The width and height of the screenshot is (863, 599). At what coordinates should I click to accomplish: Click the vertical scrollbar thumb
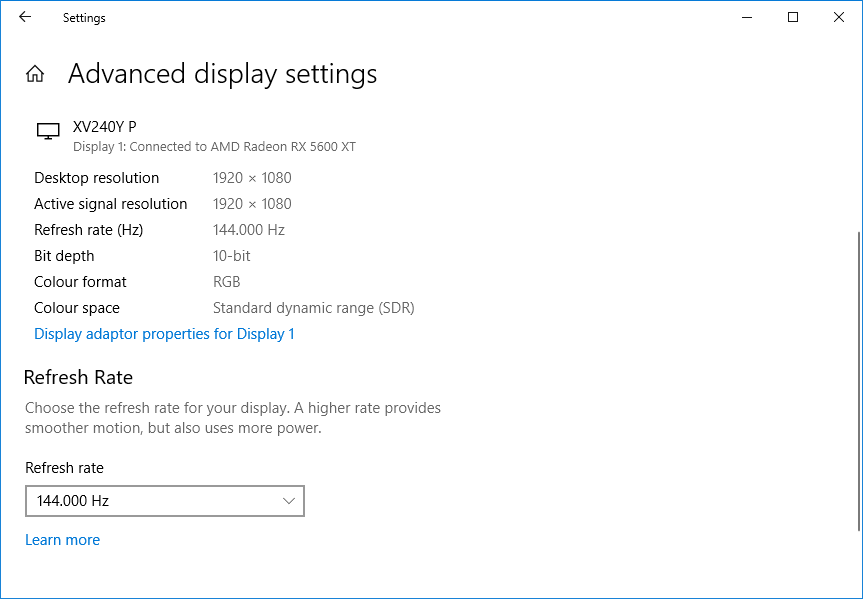click(x=858, y=380)
